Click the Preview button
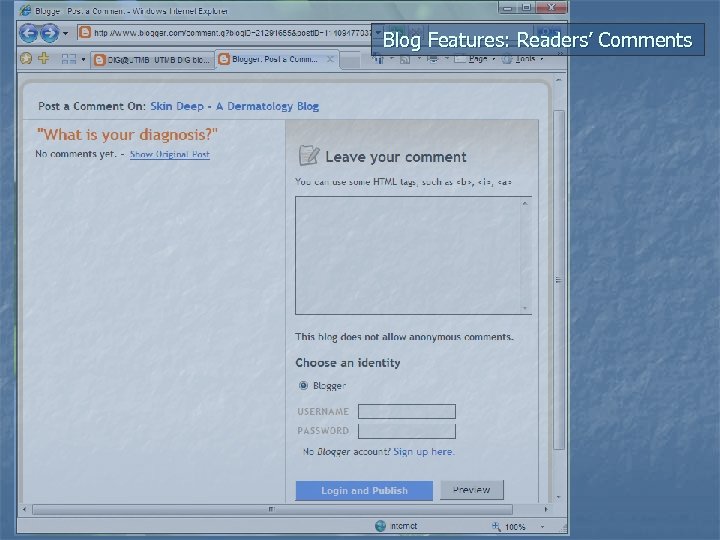Viewport: 720px width, 540px height. [472, 490]
